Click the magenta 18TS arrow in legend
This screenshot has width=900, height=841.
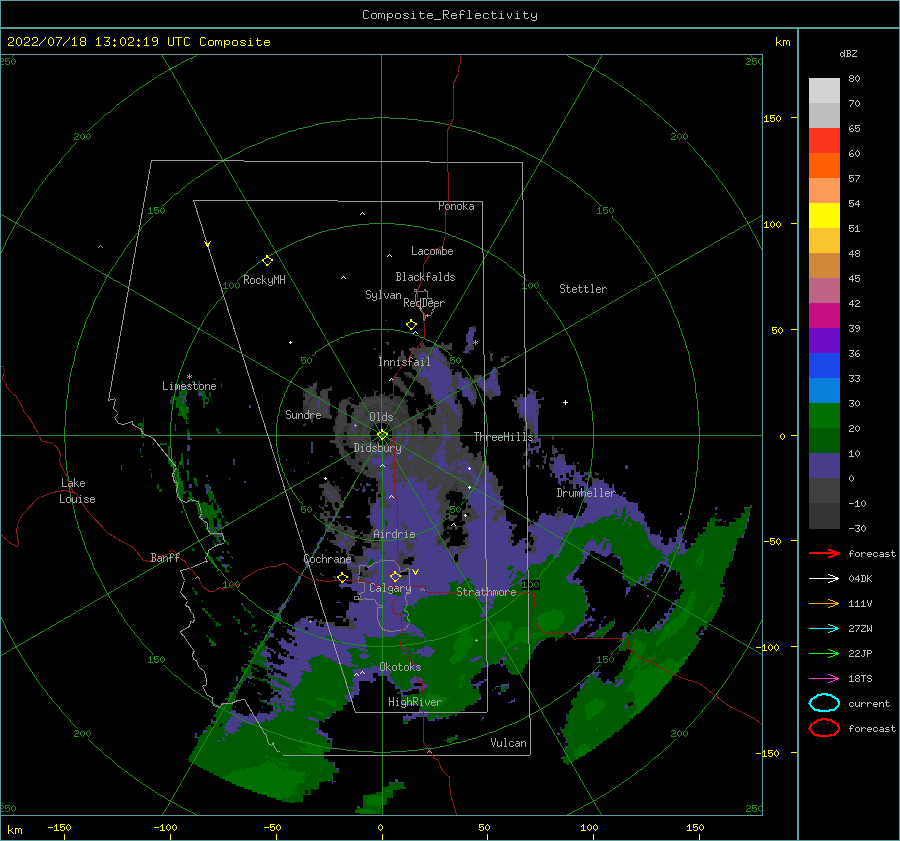[824, 679]
